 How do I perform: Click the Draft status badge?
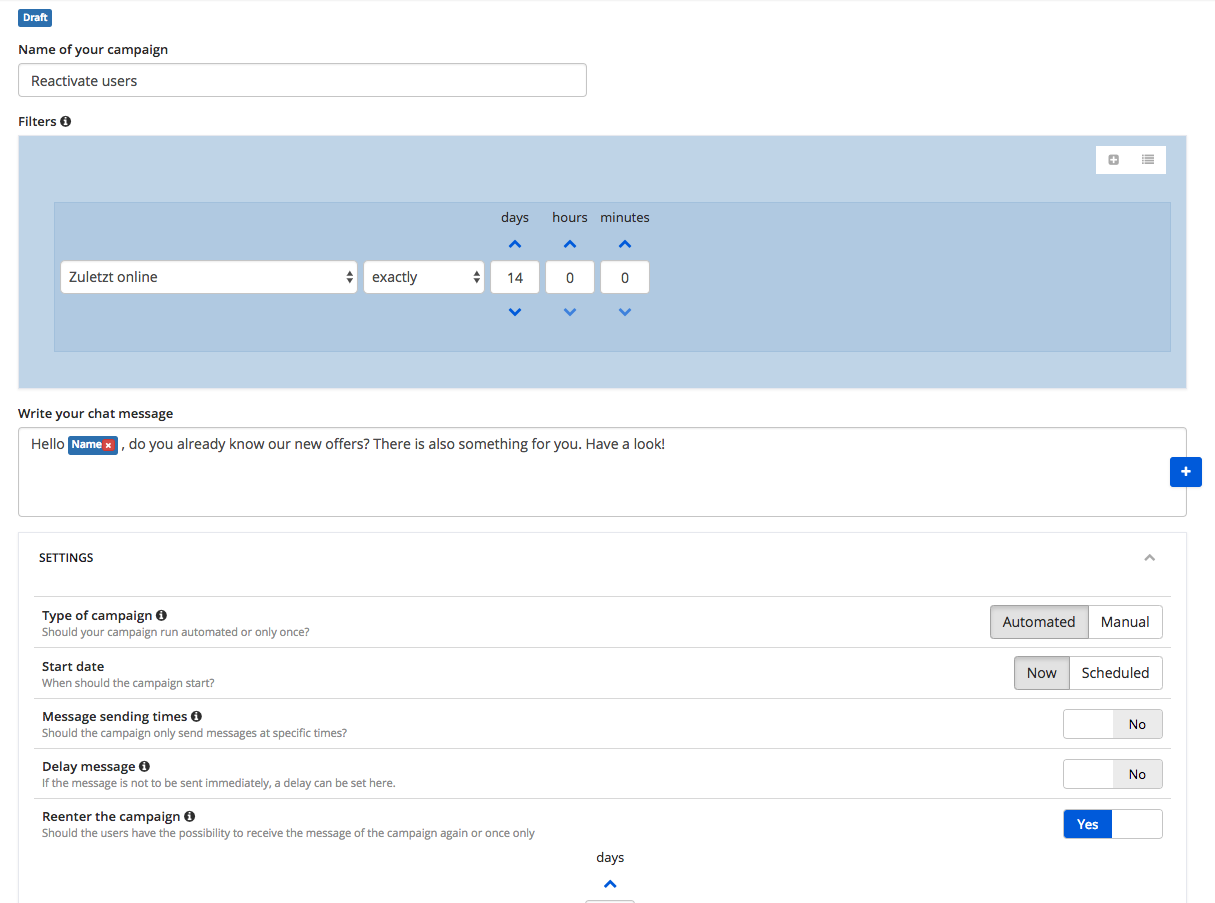(x=35, y=18)
